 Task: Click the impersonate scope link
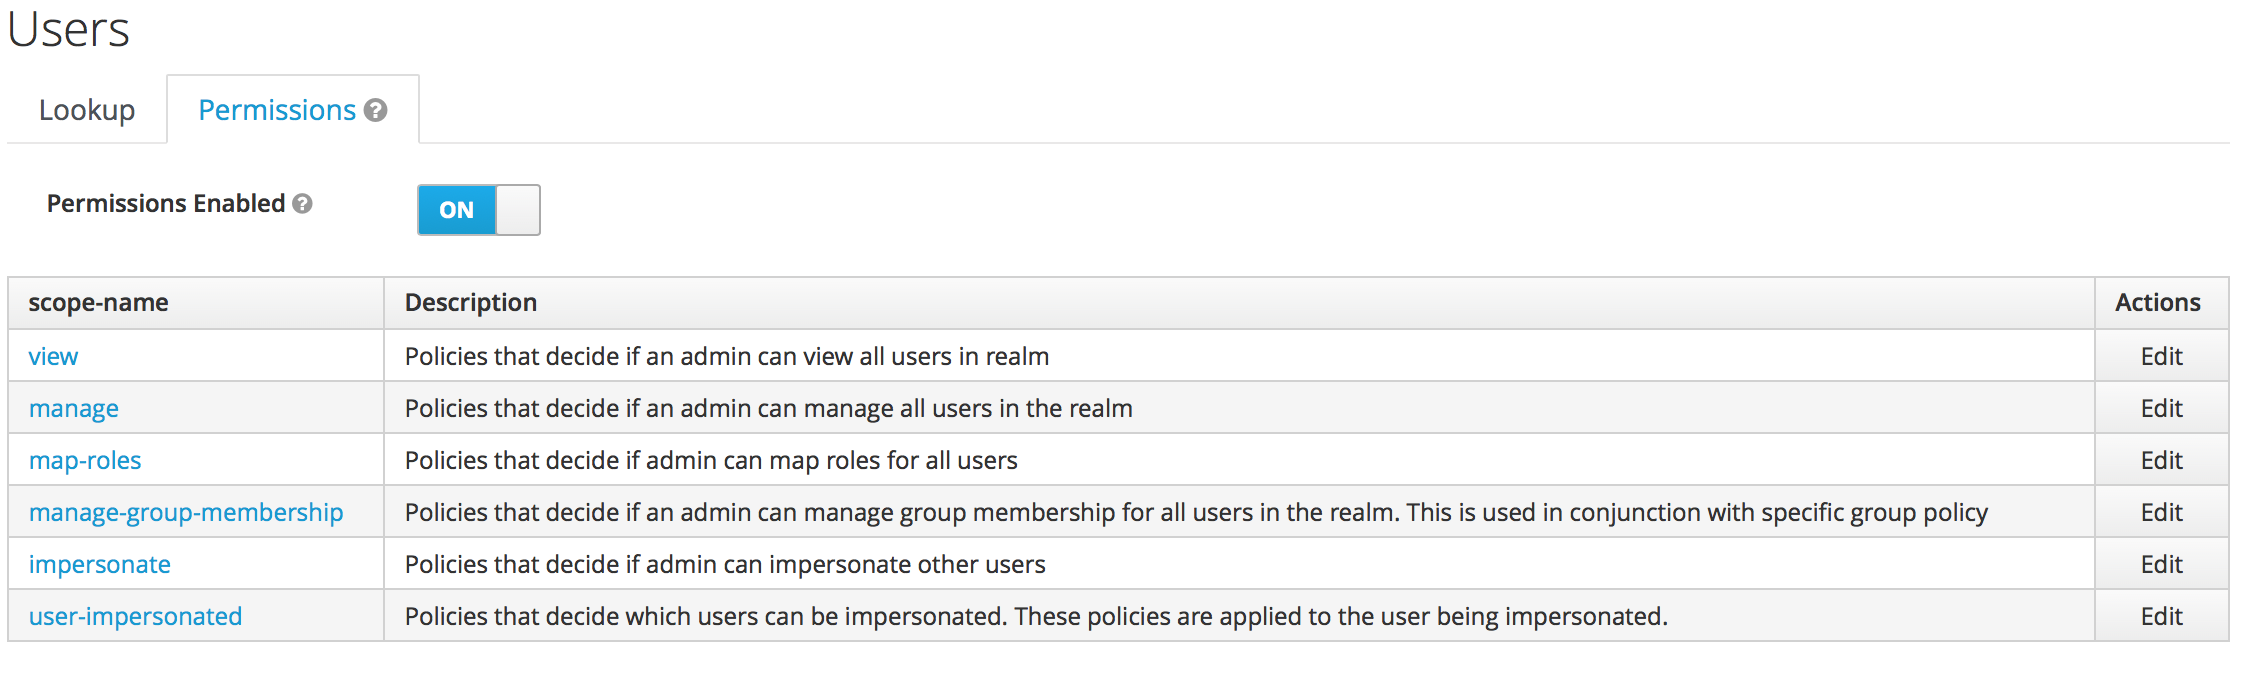[100, 565]
